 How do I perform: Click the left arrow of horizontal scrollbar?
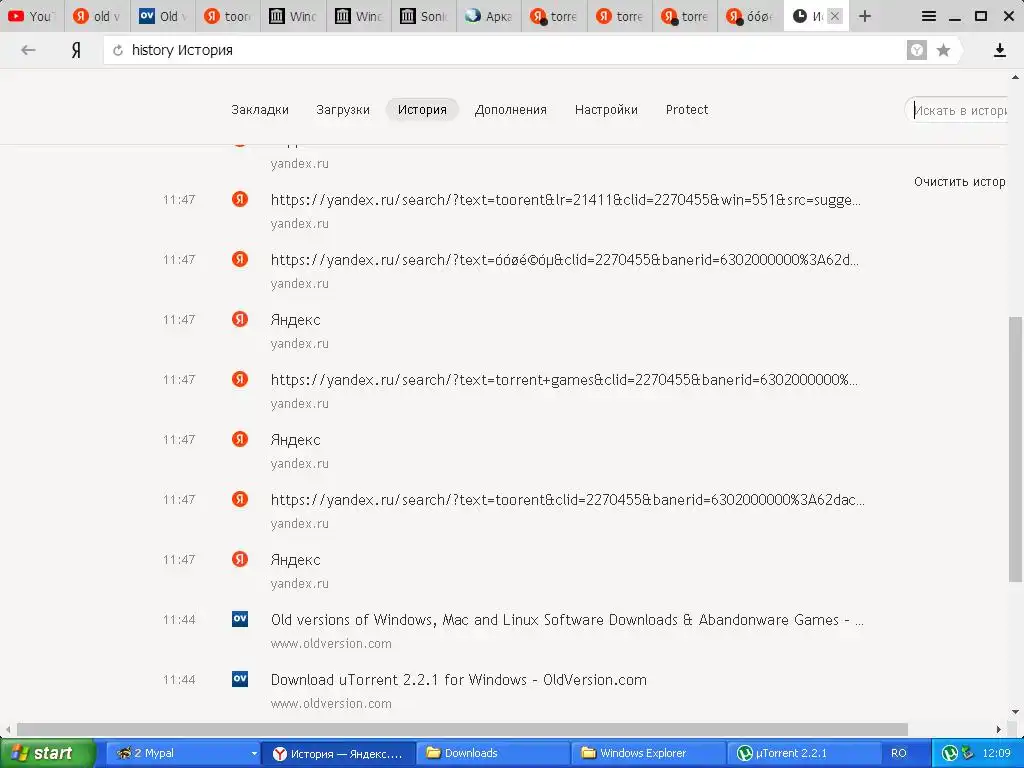tap(8, 729)
